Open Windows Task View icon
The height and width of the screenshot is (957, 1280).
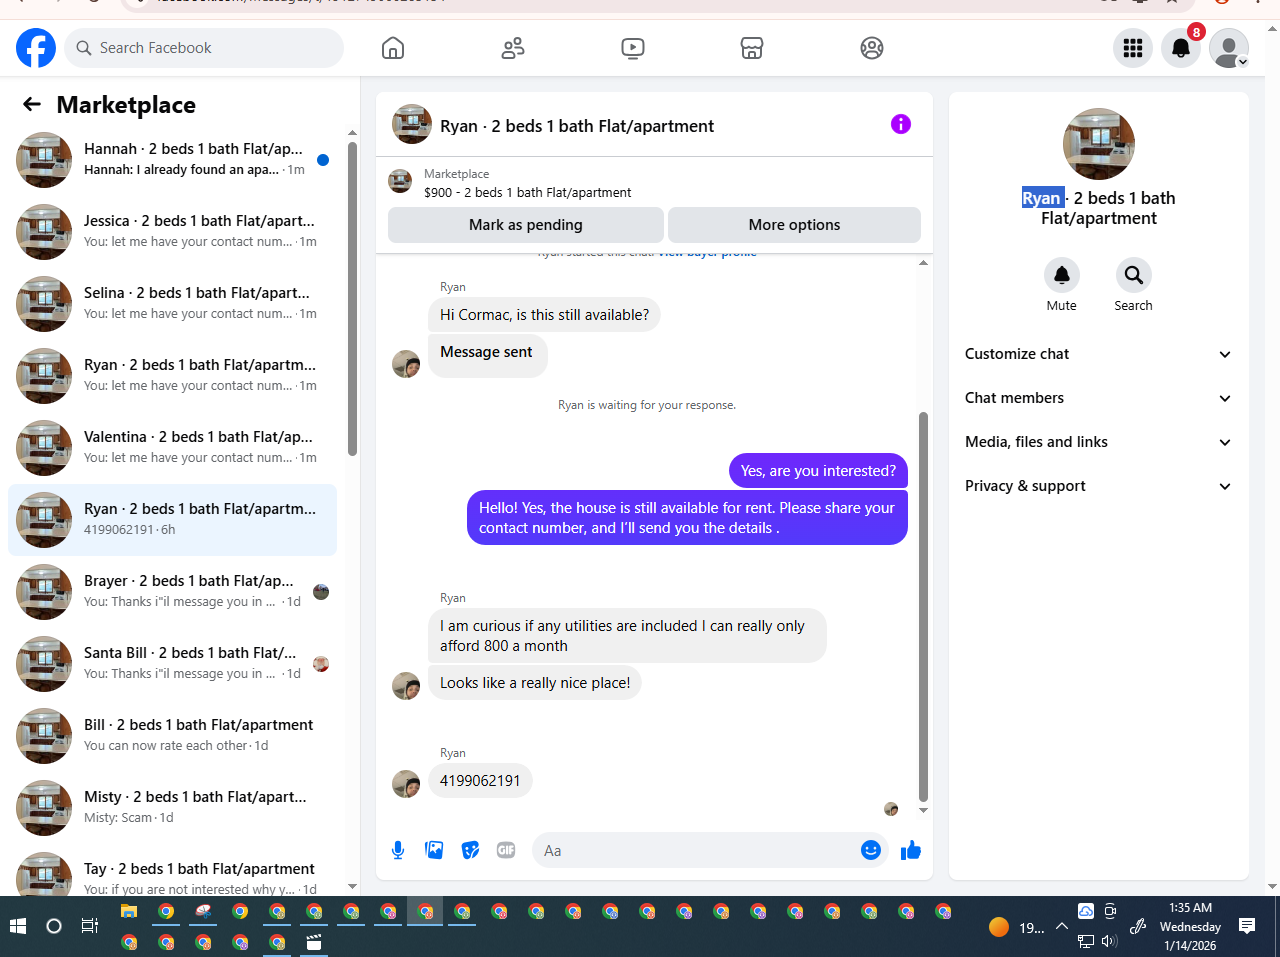pyautogui.click(x=90, y=926)
